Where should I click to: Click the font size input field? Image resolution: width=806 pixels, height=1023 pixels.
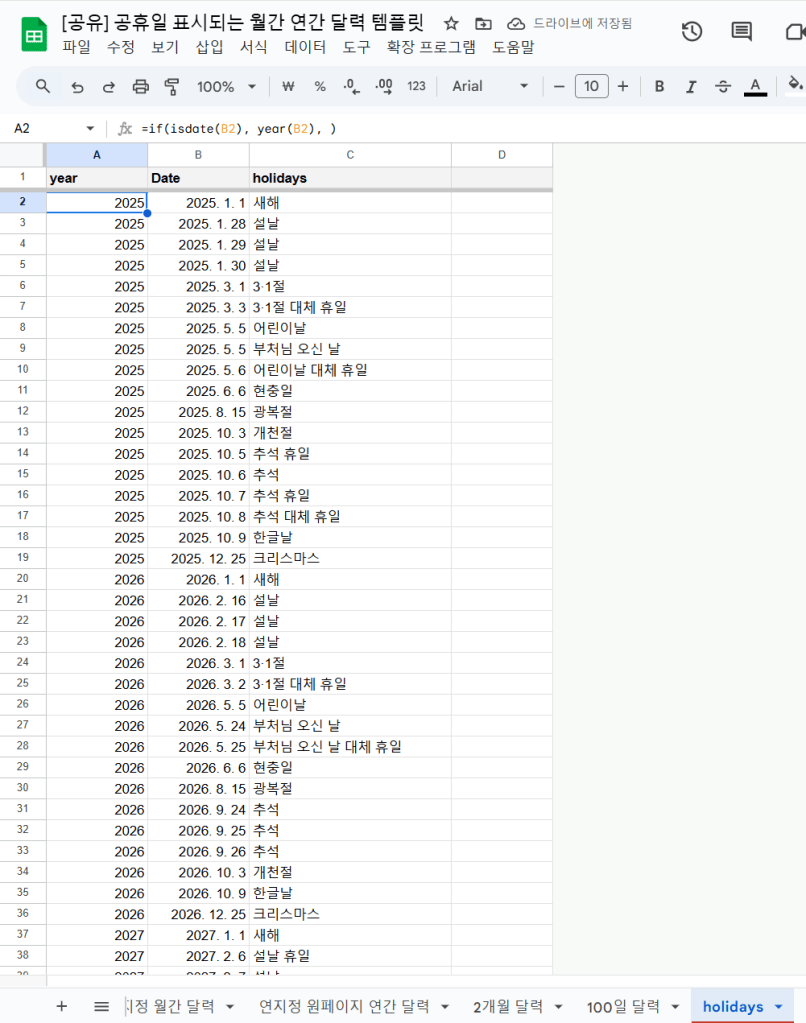[591, 87]
